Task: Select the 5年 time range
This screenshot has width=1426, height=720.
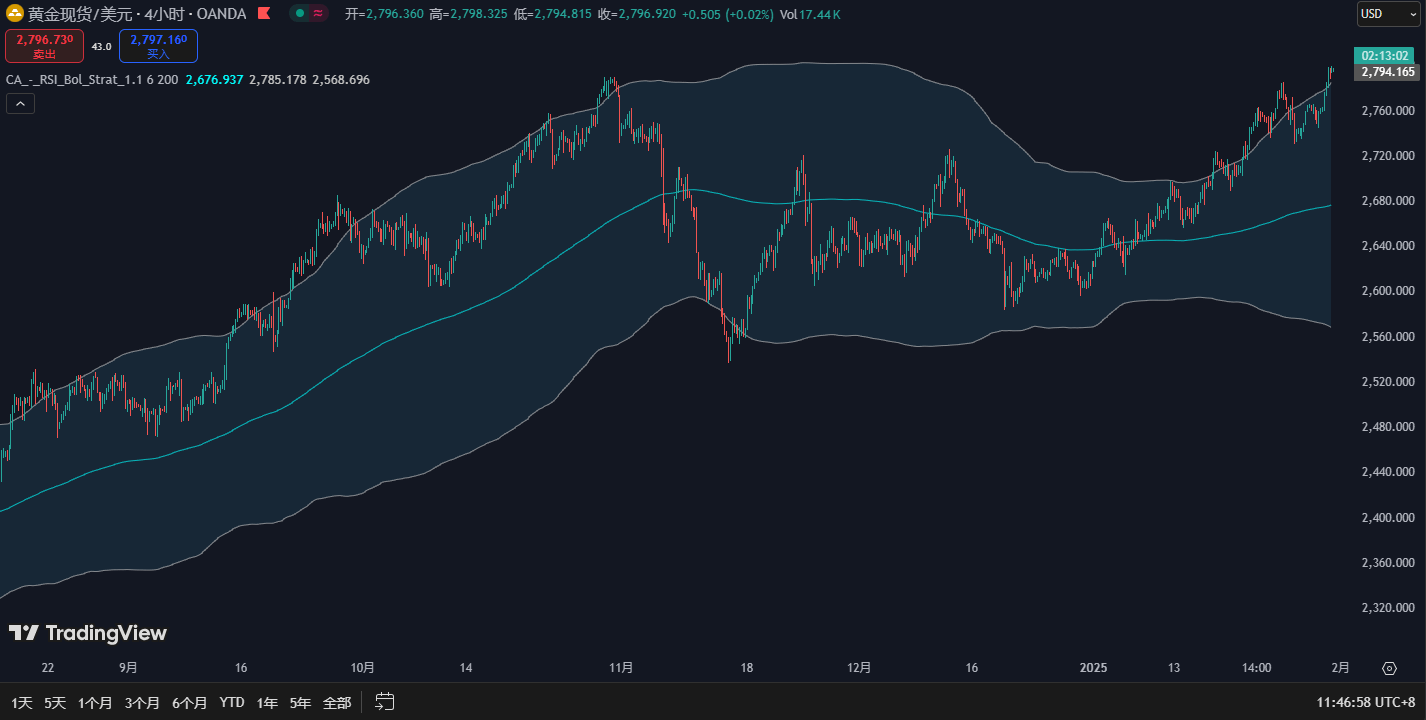Action: coord(300,702)
